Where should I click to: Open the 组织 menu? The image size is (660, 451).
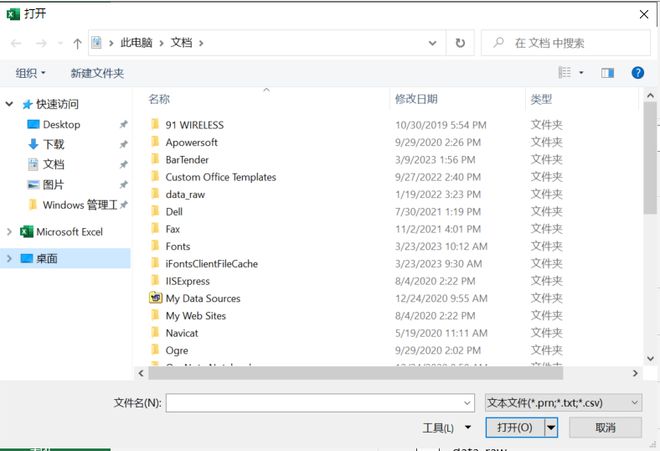point(30,73)
